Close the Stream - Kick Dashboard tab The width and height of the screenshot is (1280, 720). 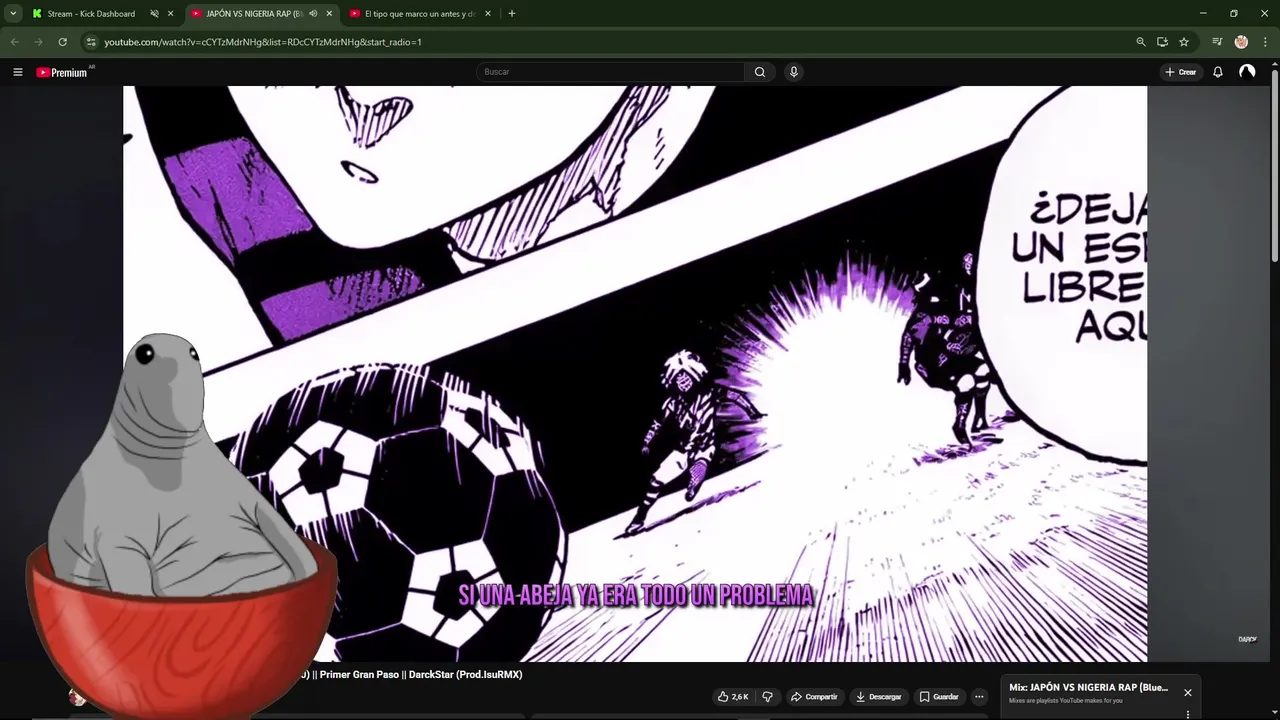coord(170,14)
